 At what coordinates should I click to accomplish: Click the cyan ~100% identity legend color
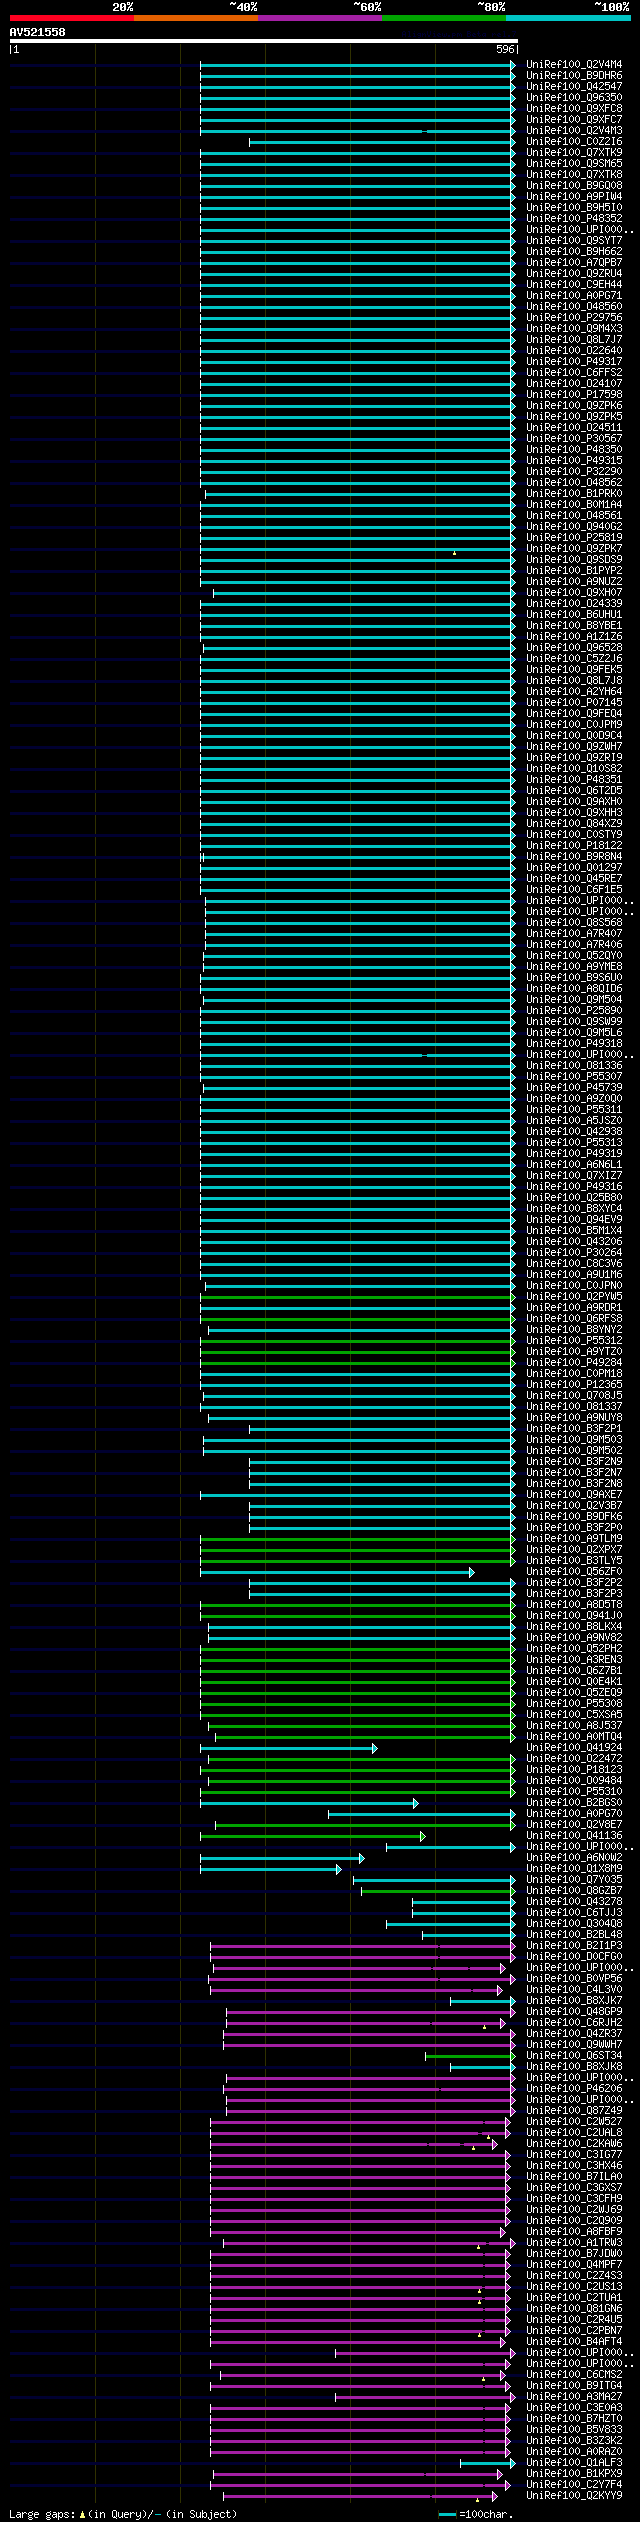coord(568,18)
